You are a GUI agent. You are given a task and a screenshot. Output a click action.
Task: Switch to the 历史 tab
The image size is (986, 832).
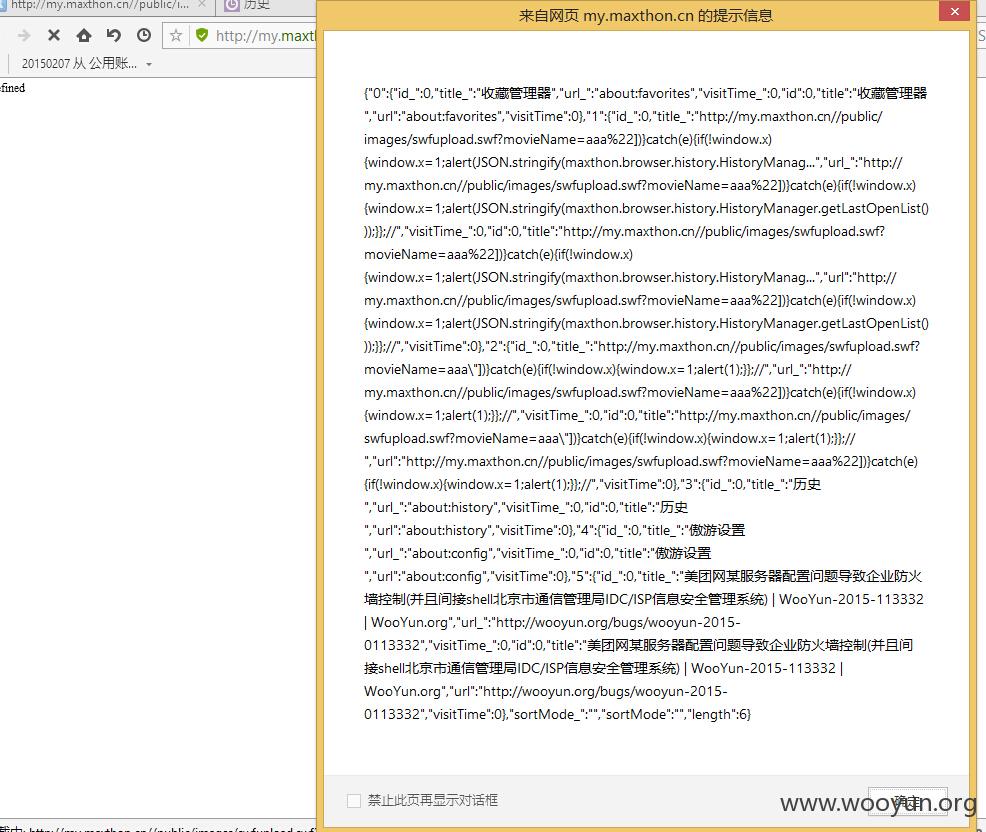pyautogui.click(x=257, y=5)
